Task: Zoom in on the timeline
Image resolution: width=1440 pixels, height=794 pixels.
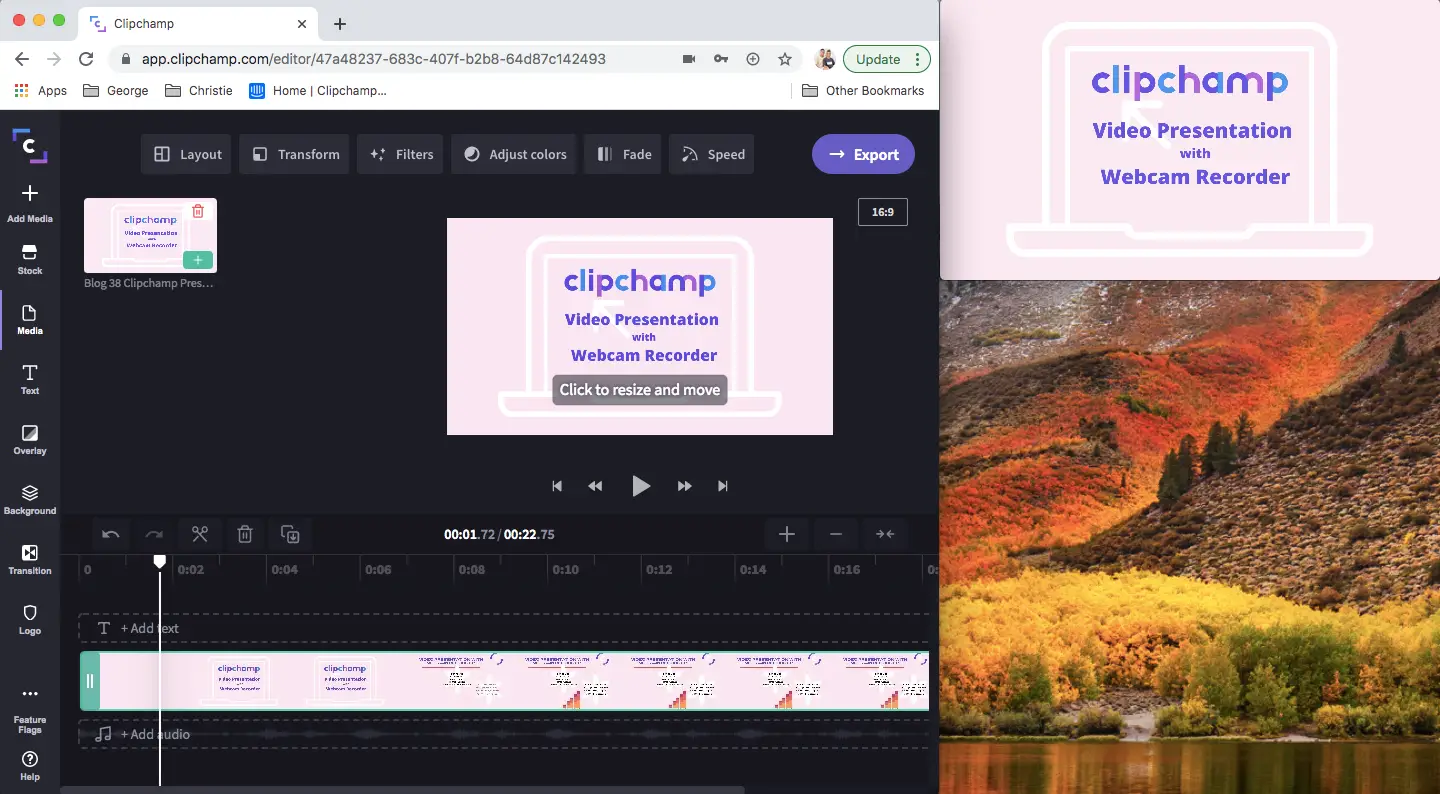Action: [x=787, y=534]
